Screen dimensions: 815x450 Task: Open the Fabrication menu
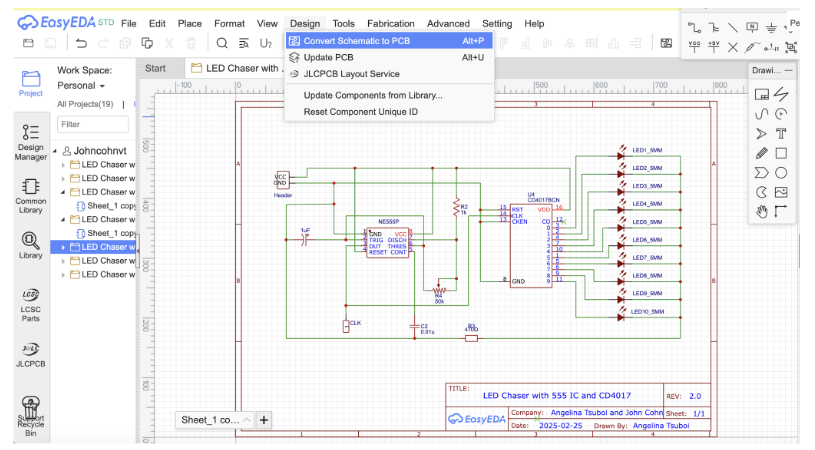(390, 23)
